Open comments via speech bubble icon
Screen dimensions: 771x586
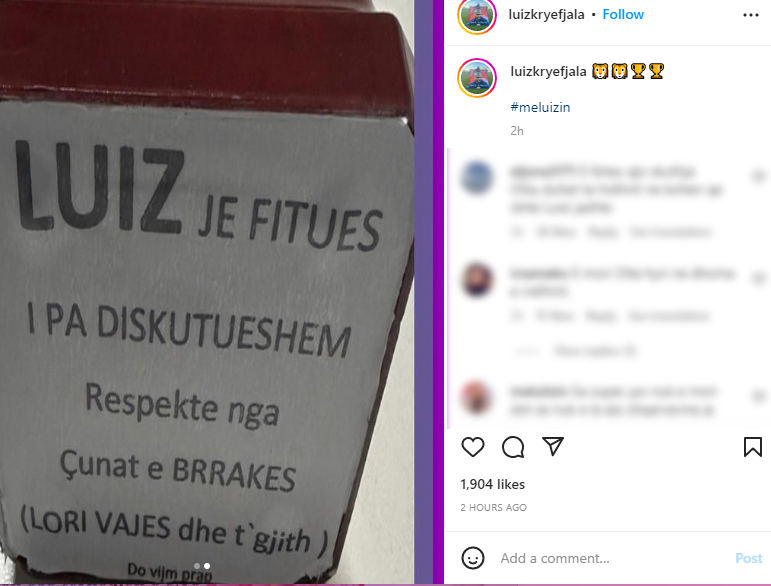click(x=513, y=447)
